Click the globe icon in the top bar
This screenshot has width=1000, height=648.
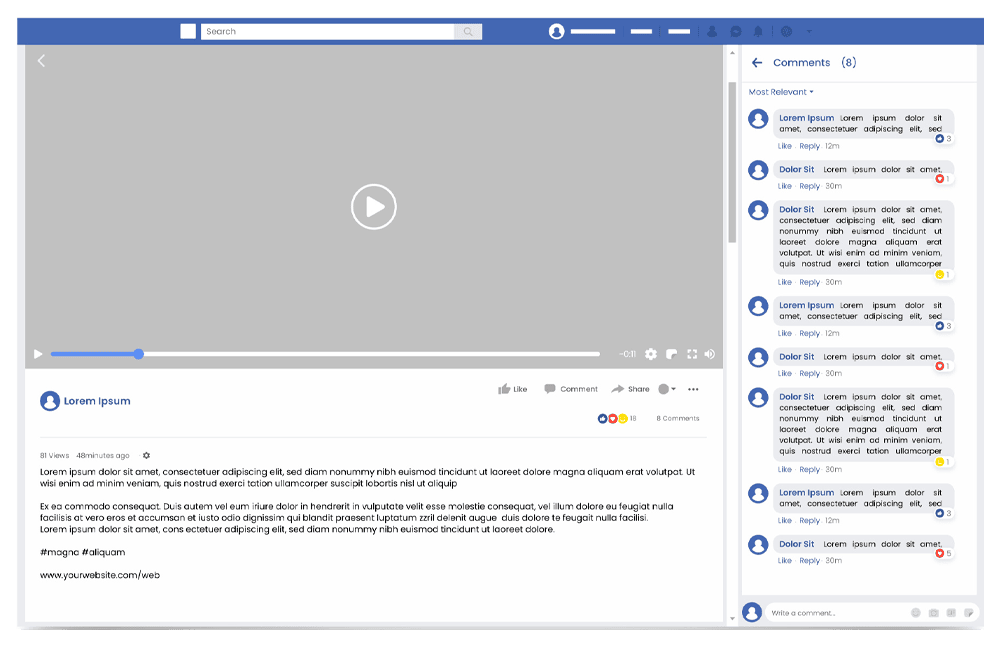[786, 31]
